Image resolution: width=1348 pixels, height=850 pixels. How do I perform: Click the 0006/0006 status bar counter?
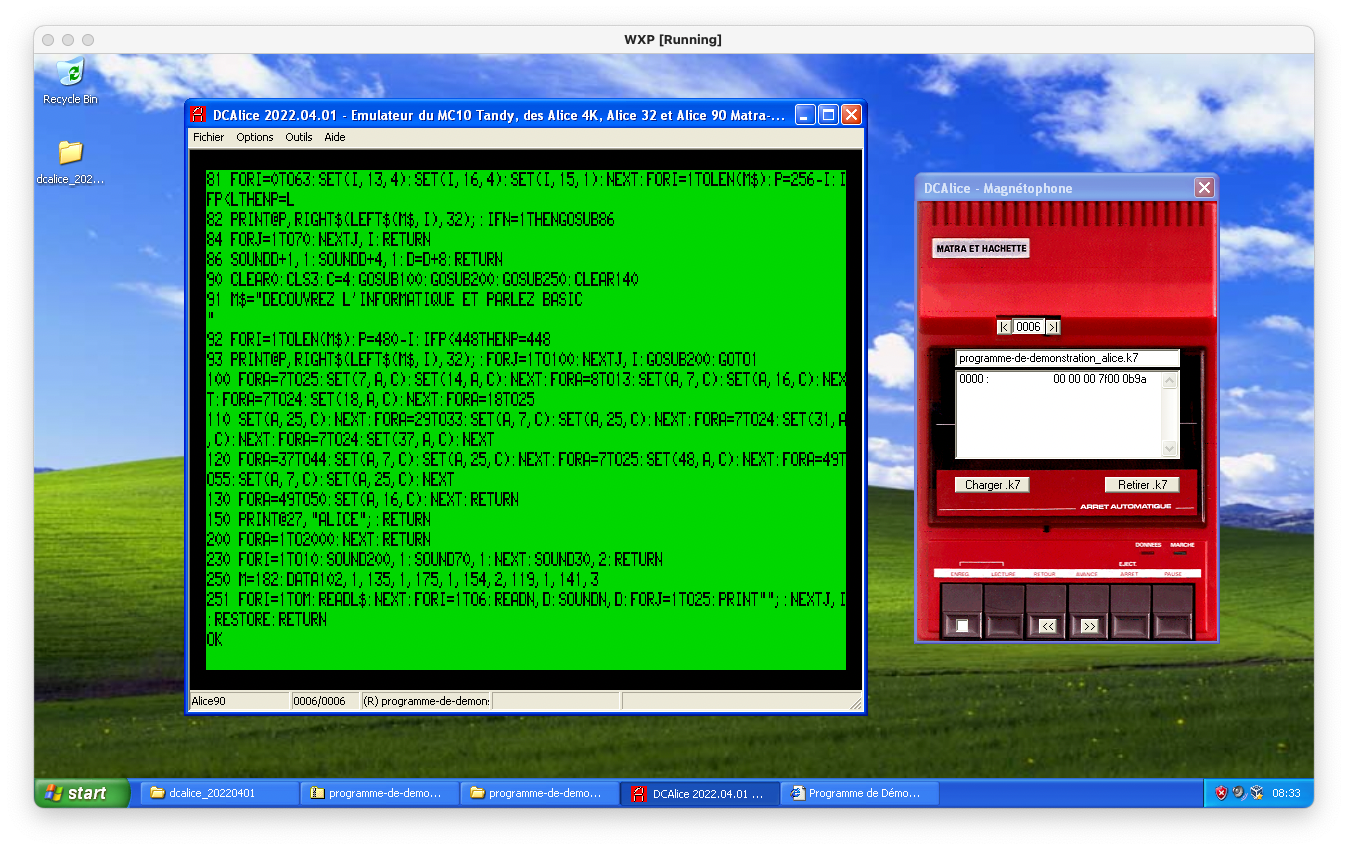tap(325, 701)
